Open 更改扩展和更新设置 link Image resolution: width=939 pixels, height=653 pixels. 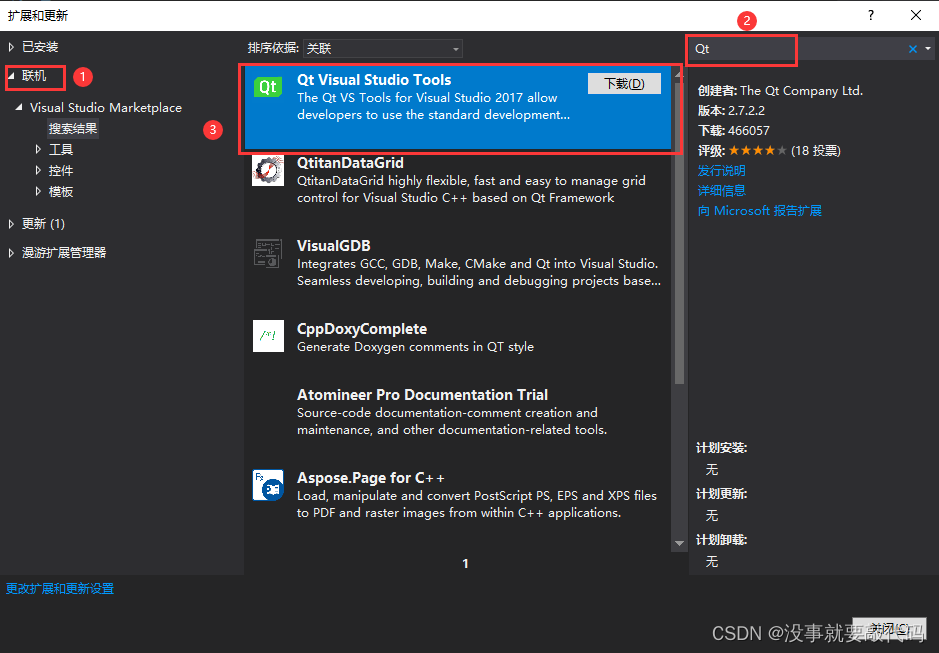click(x=60, y=589)
